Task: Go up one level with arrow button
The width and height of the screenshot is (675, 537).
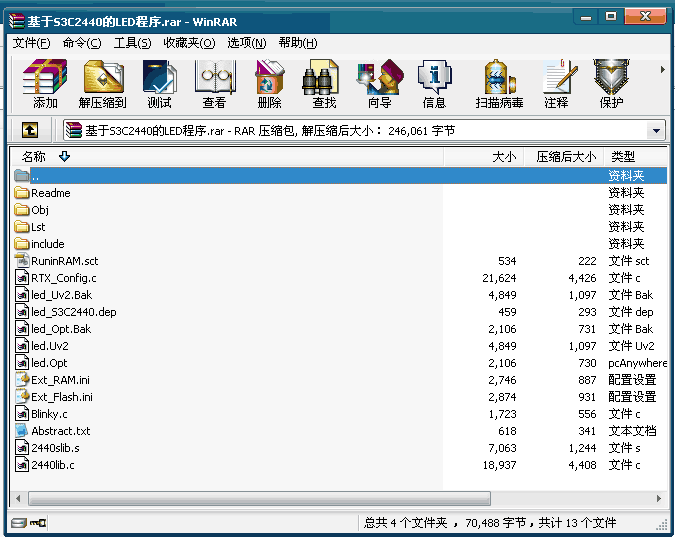Action: pos(30,130)
